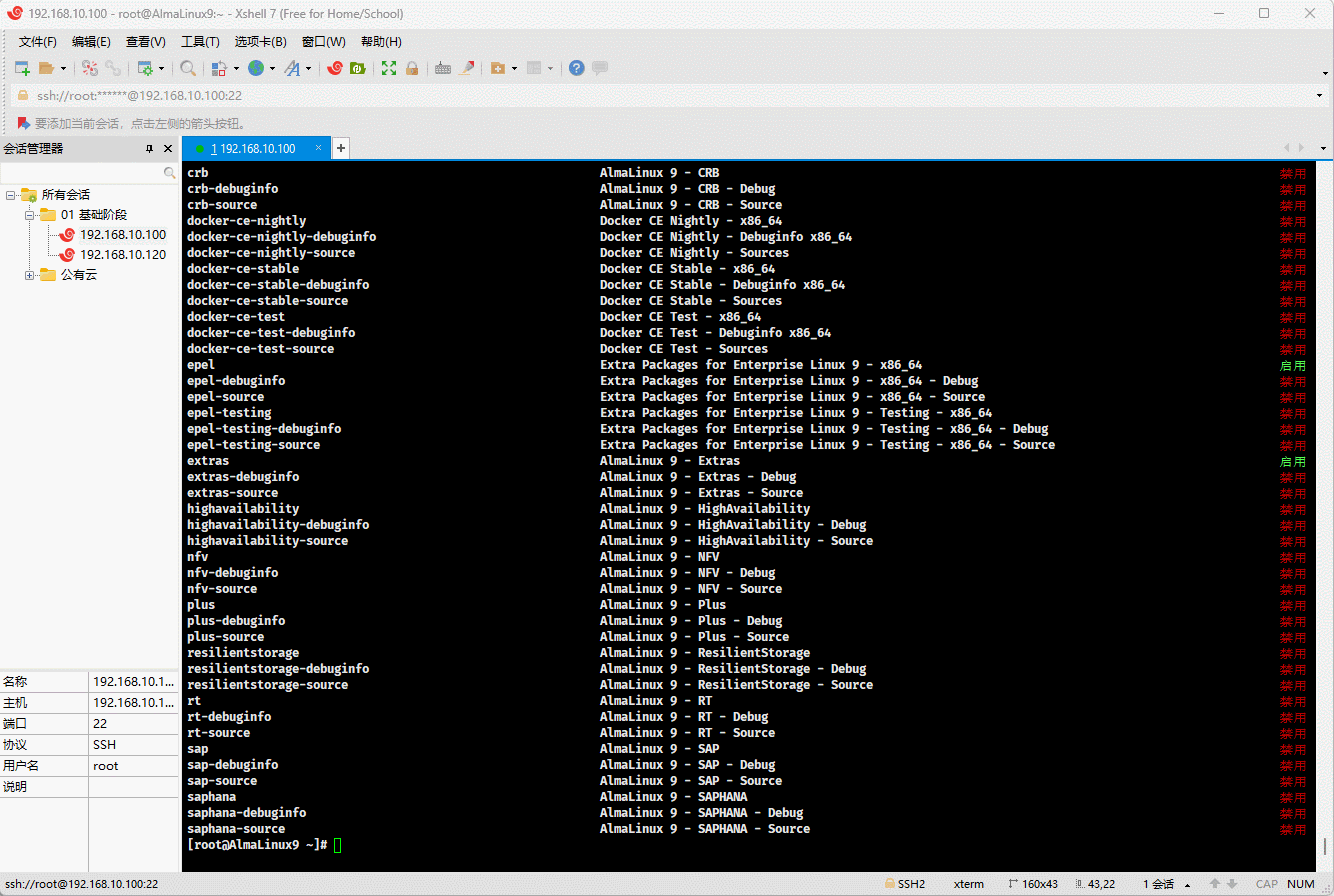
Task: Add a new tab with plus button
Action: pyautogui.click(x=340, y=148)
